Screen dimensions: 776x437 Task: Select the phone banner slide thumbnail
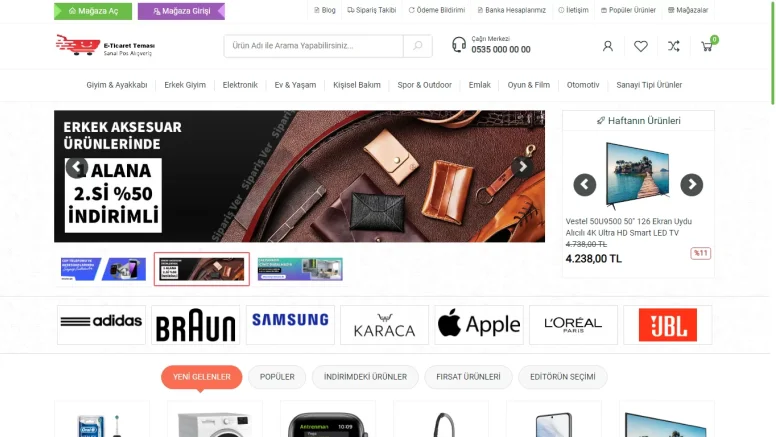click(x=103, y=269)
